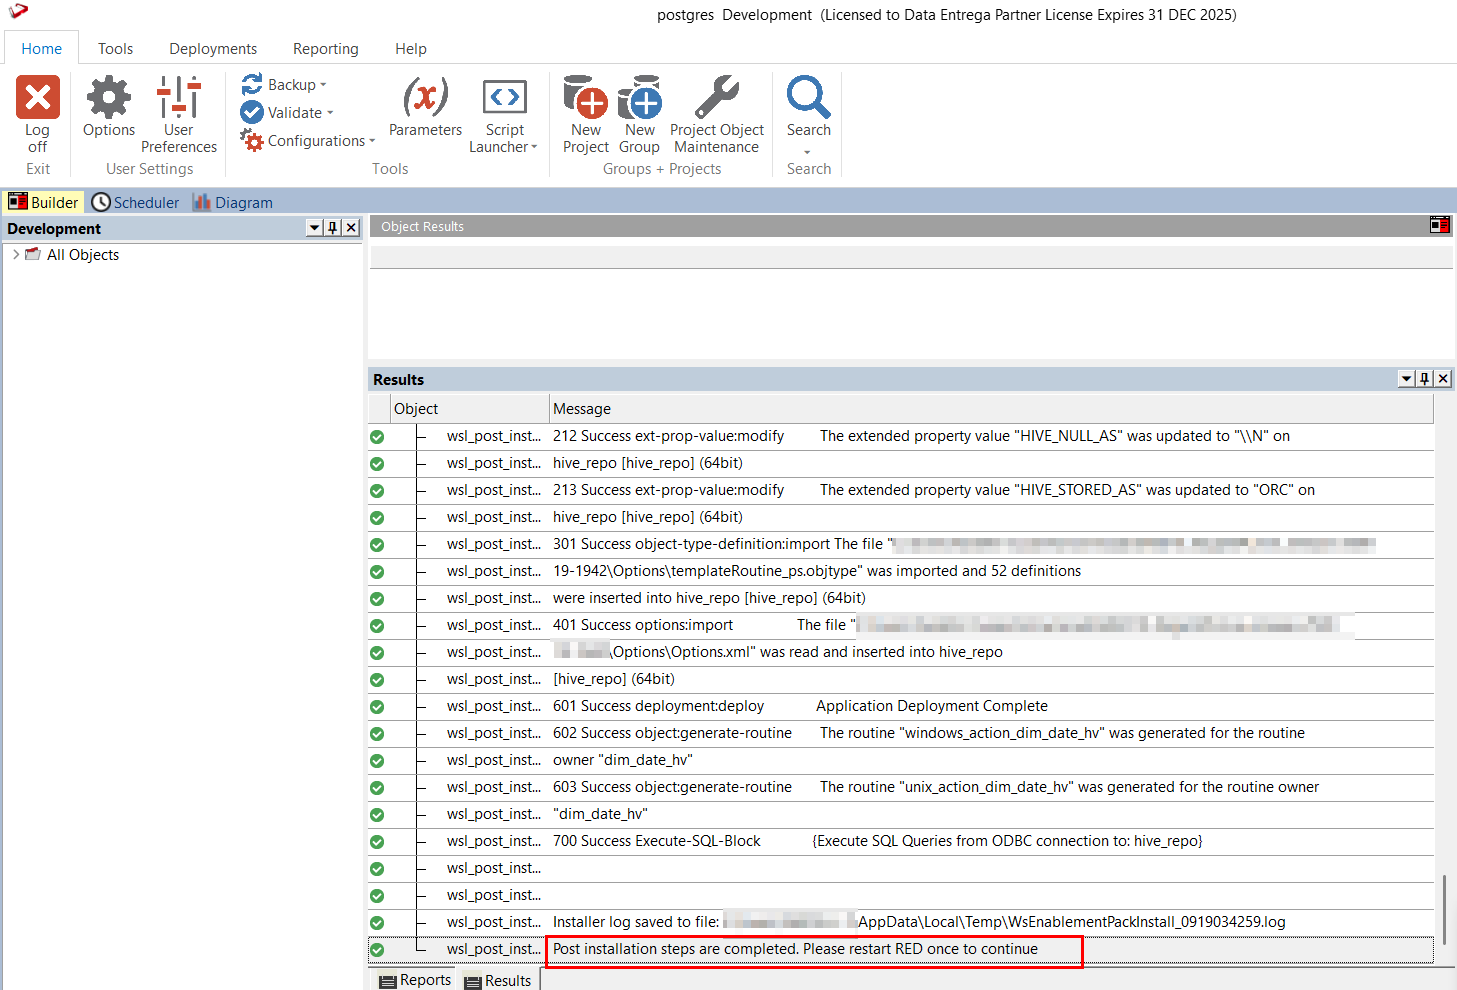Click the WhereScape RED logo icon
The image size is (1457, 990).
18,11
